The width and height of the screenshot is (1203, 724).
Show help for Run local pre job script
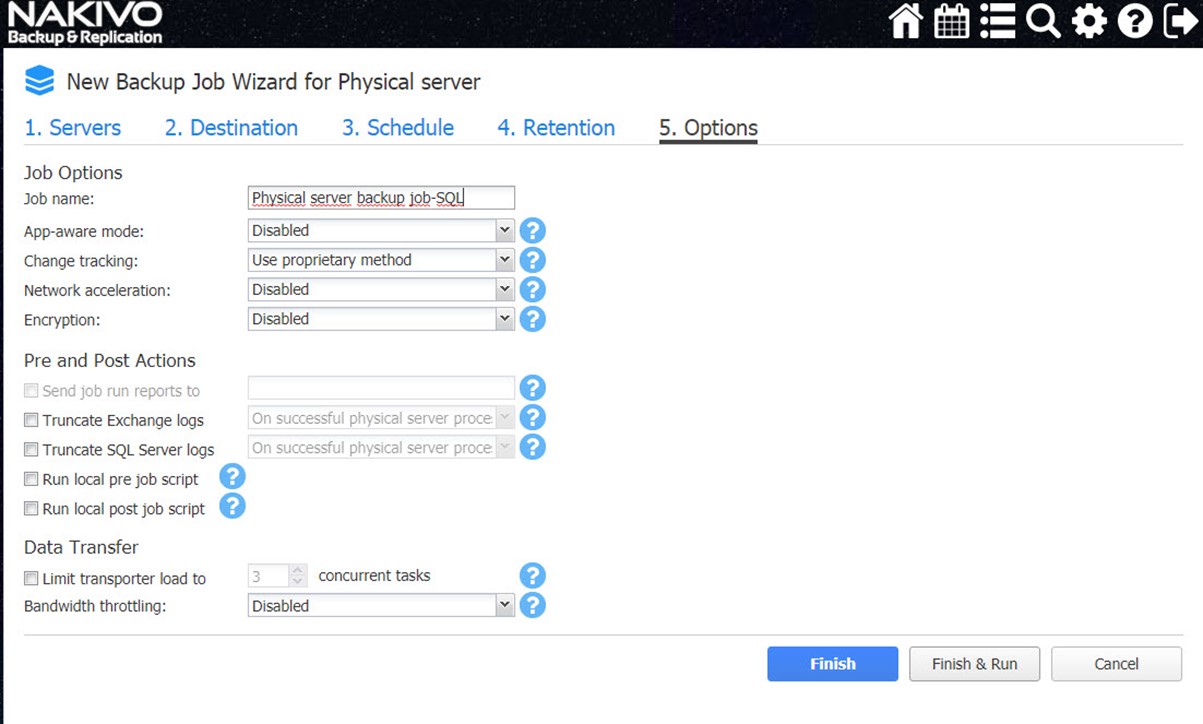click(x=232, y=477)
